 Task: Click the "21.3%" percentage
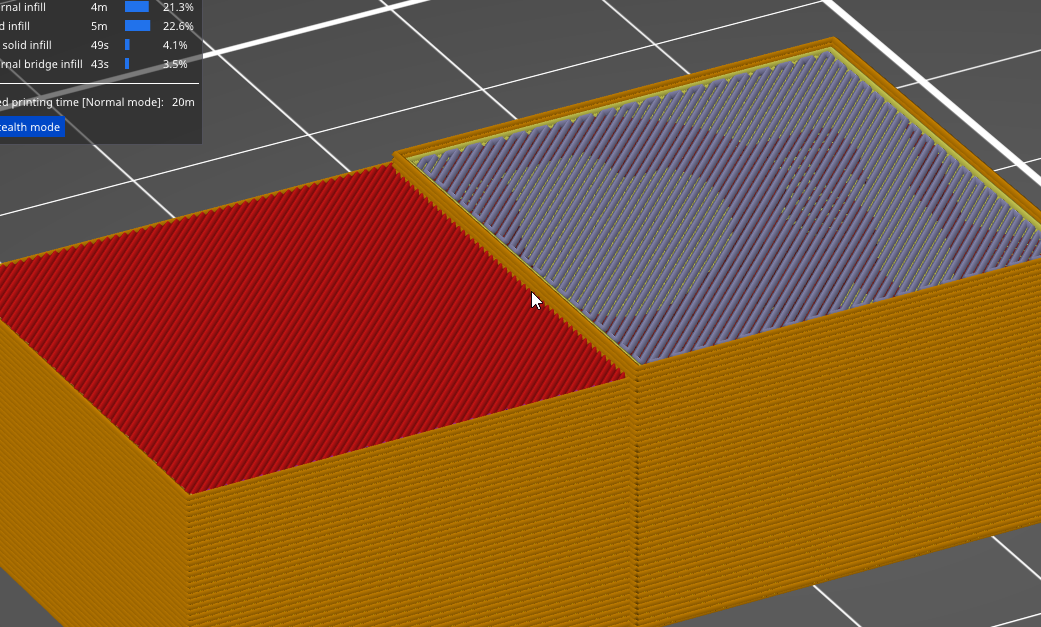click(178, 7)
